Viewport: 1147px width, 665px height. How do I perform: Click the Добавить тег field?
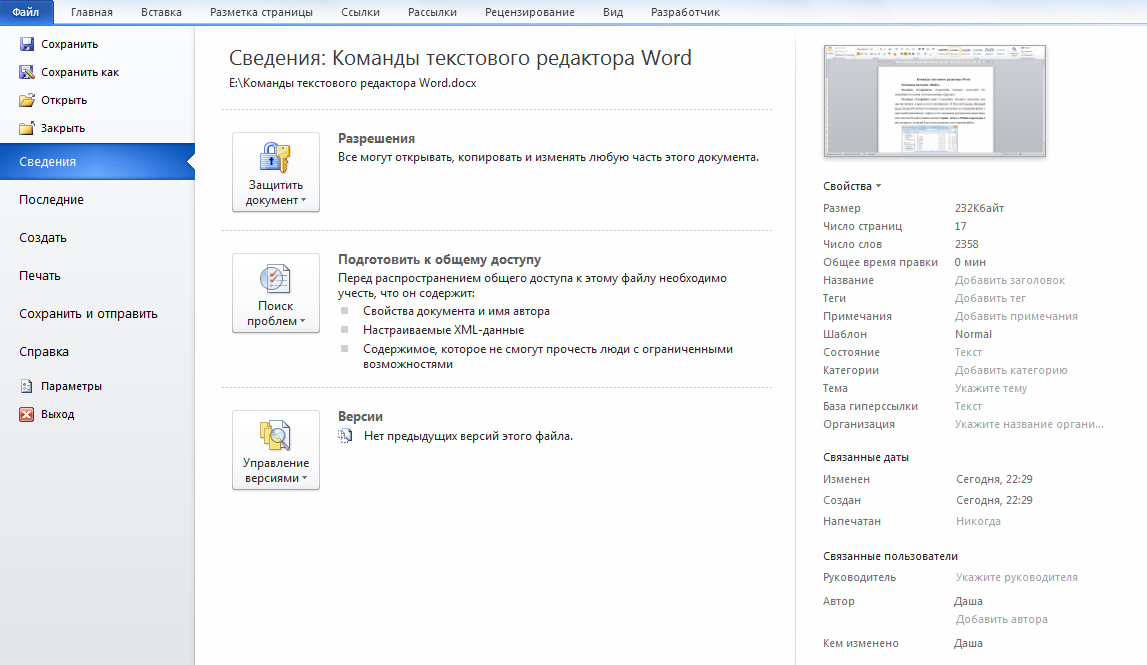(990, 298)
